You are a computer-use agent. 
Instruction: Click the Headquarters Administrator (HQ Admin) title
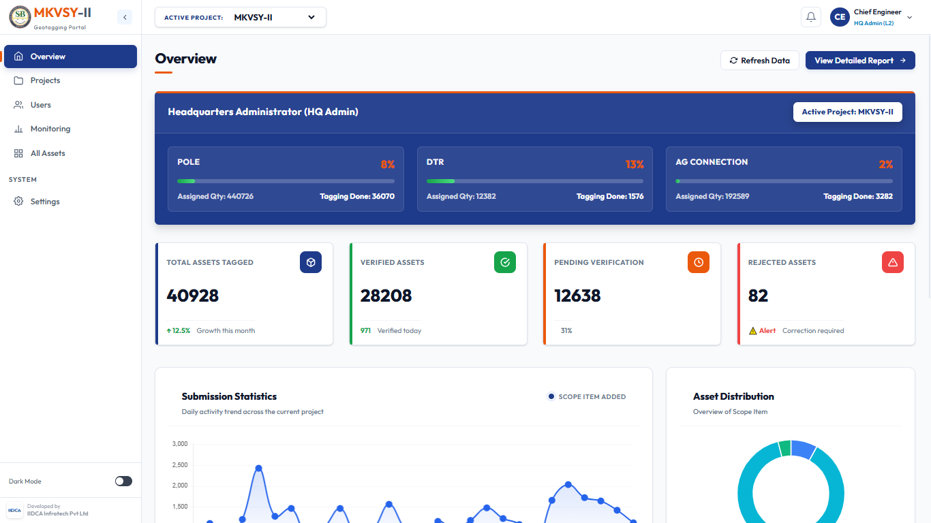coord(263,112)
